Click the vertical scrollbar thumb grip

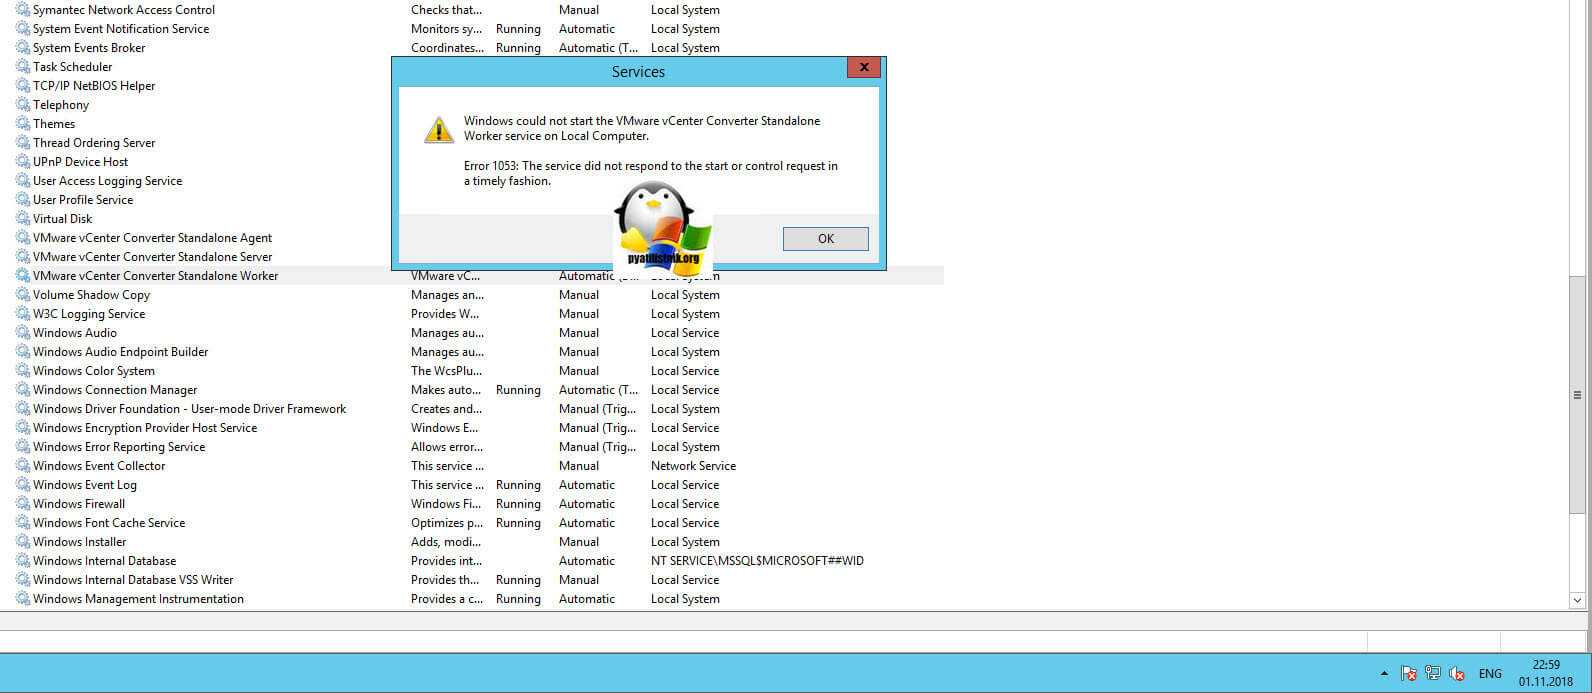point(1577,395)
